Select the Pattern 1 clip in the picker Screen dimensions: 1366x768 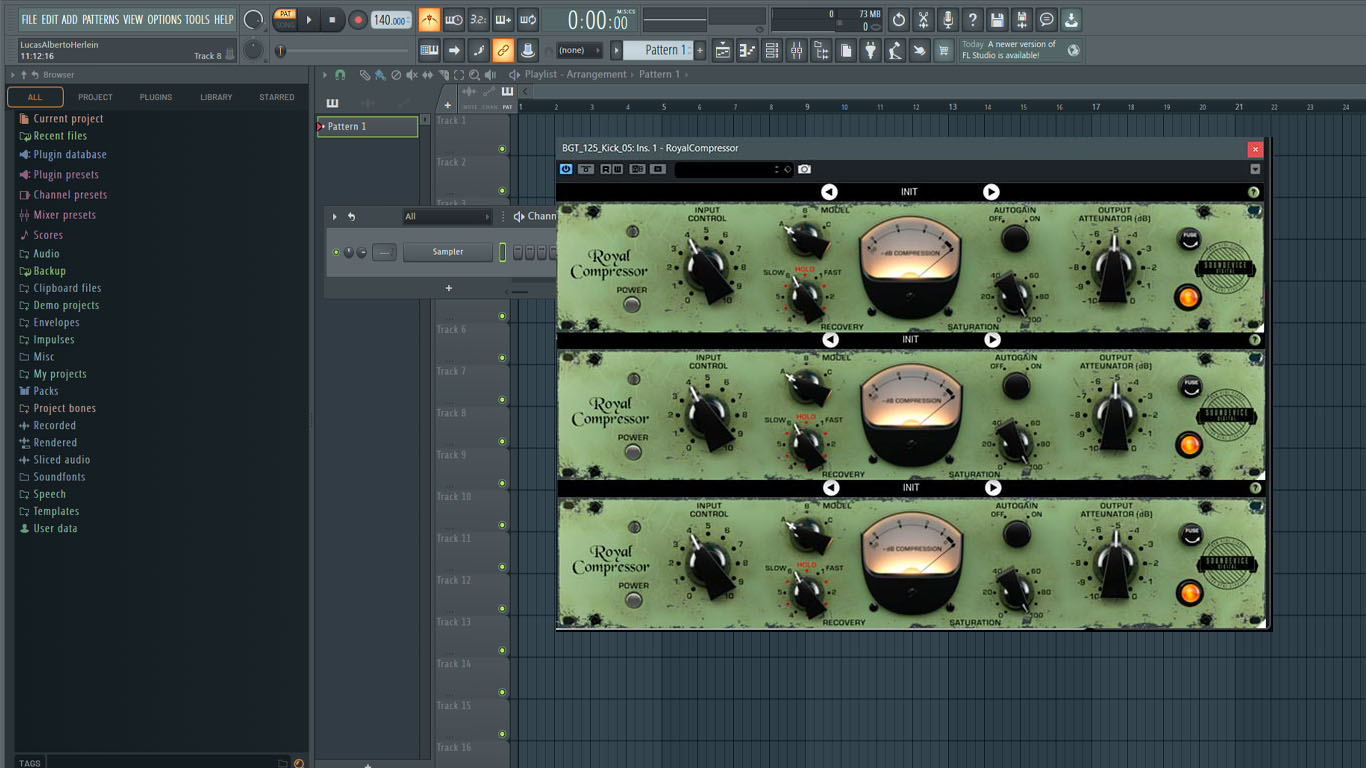point(368,127)
